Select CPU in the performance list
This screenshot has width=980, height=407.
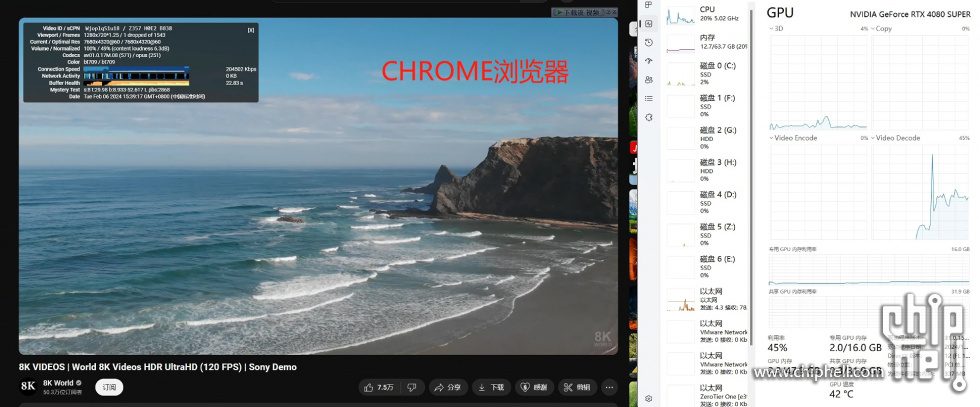coord(707,14)
